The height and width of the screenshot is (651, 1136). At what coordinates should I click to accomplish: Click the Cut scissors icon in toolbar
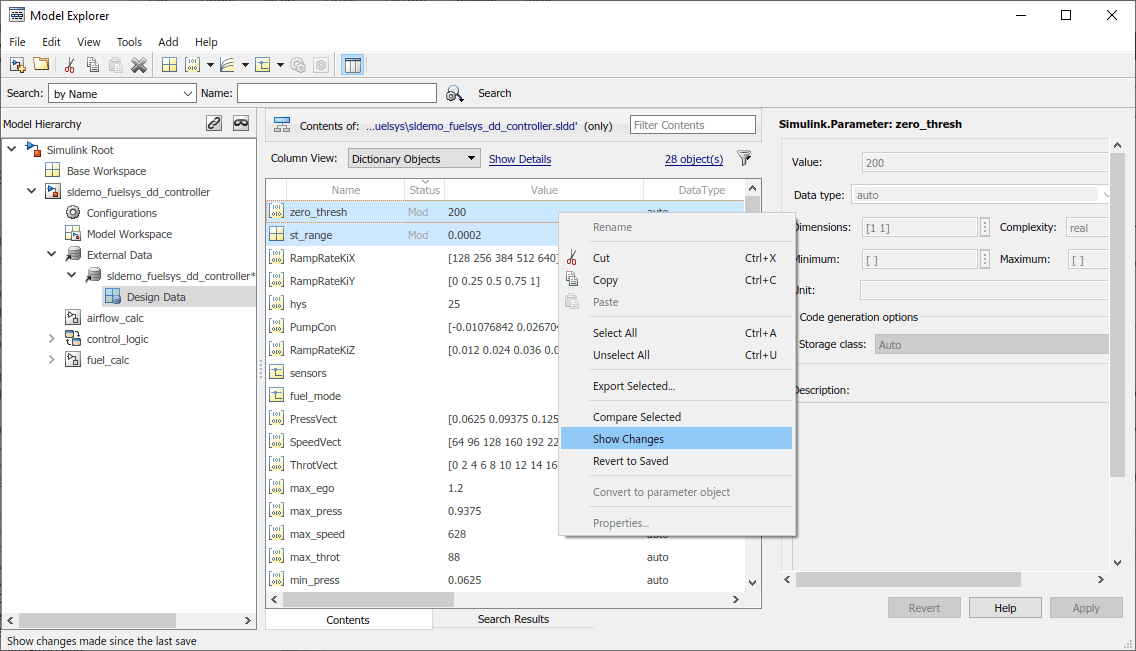[x=70, y=65]
